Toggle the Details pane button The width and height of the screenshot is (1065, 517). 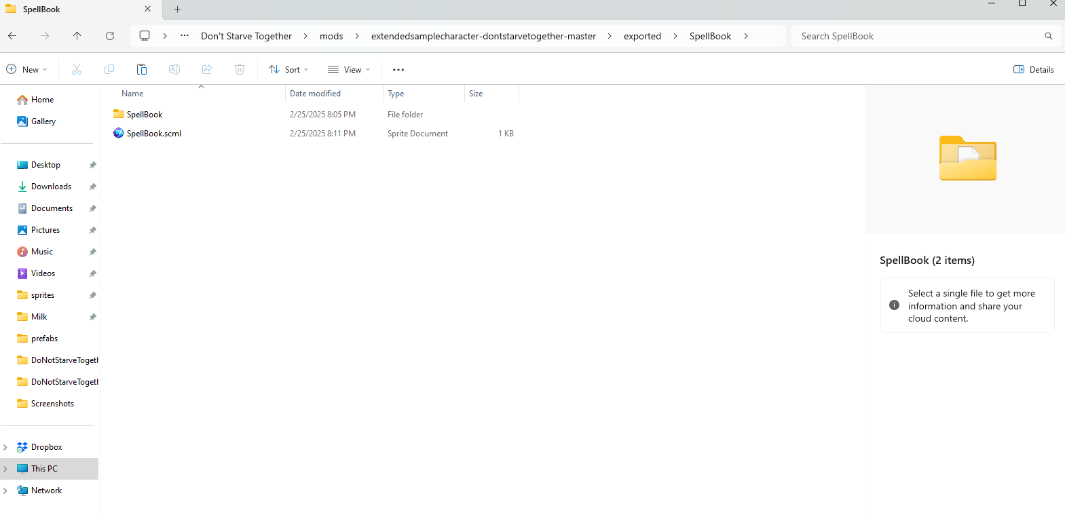click(x=1033, y=70)
